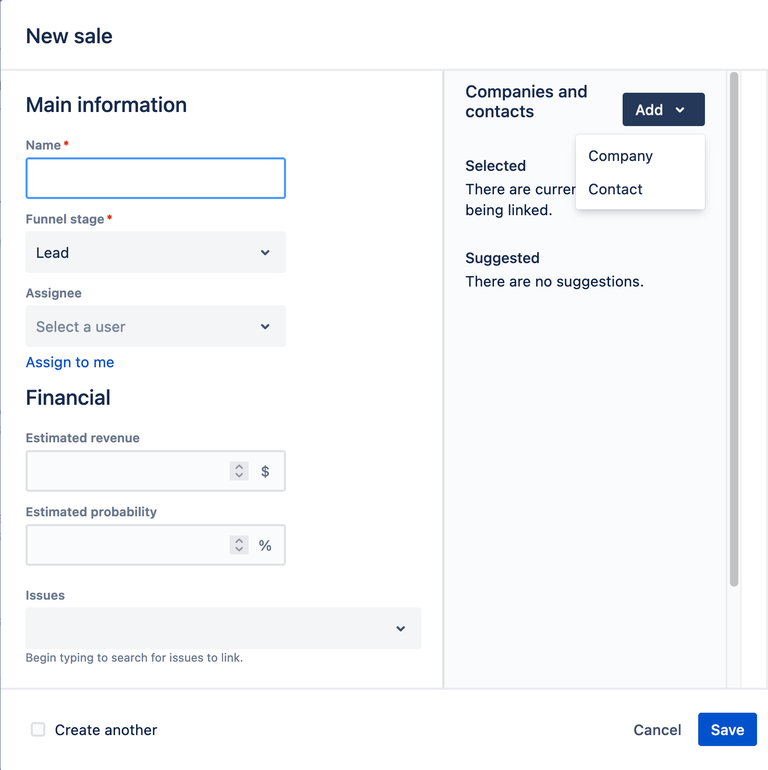
Task: Click the Assign to me link
Action: 70,362
